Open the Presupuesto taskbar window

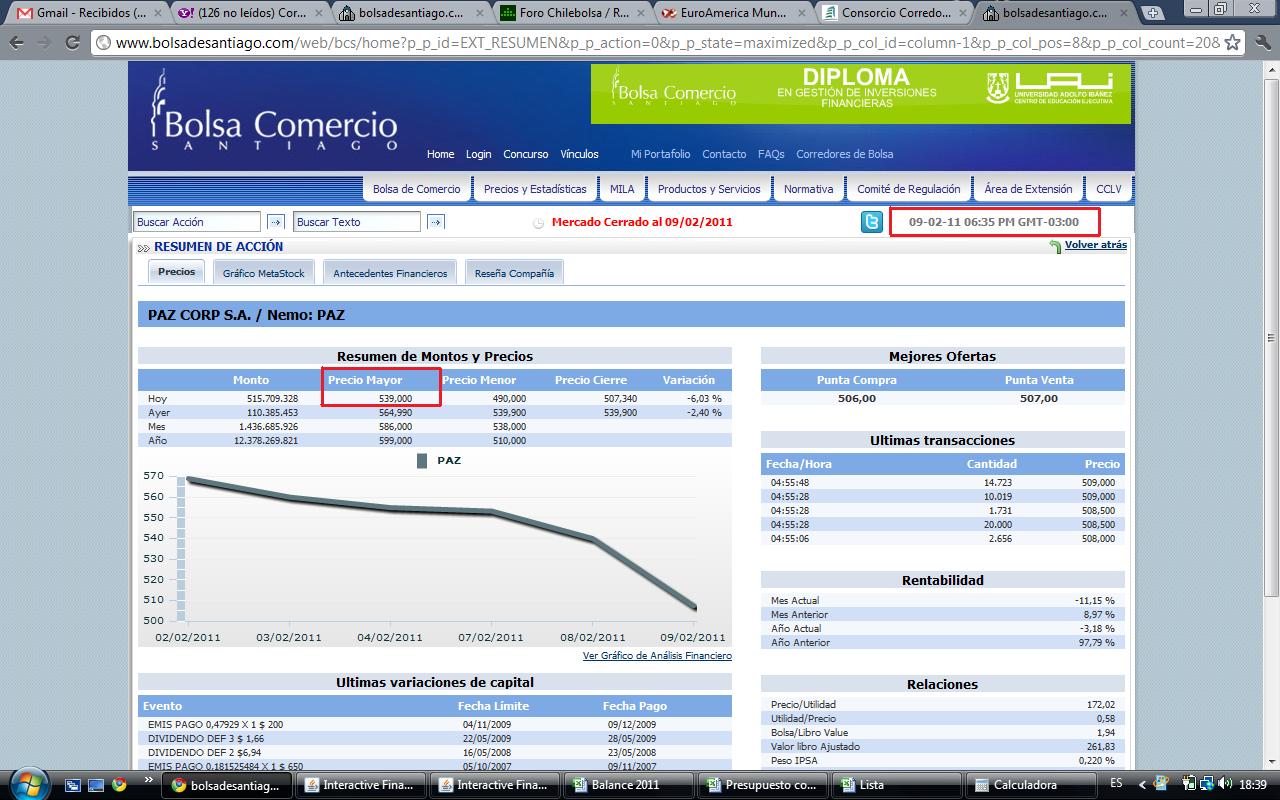pos(762,785)
